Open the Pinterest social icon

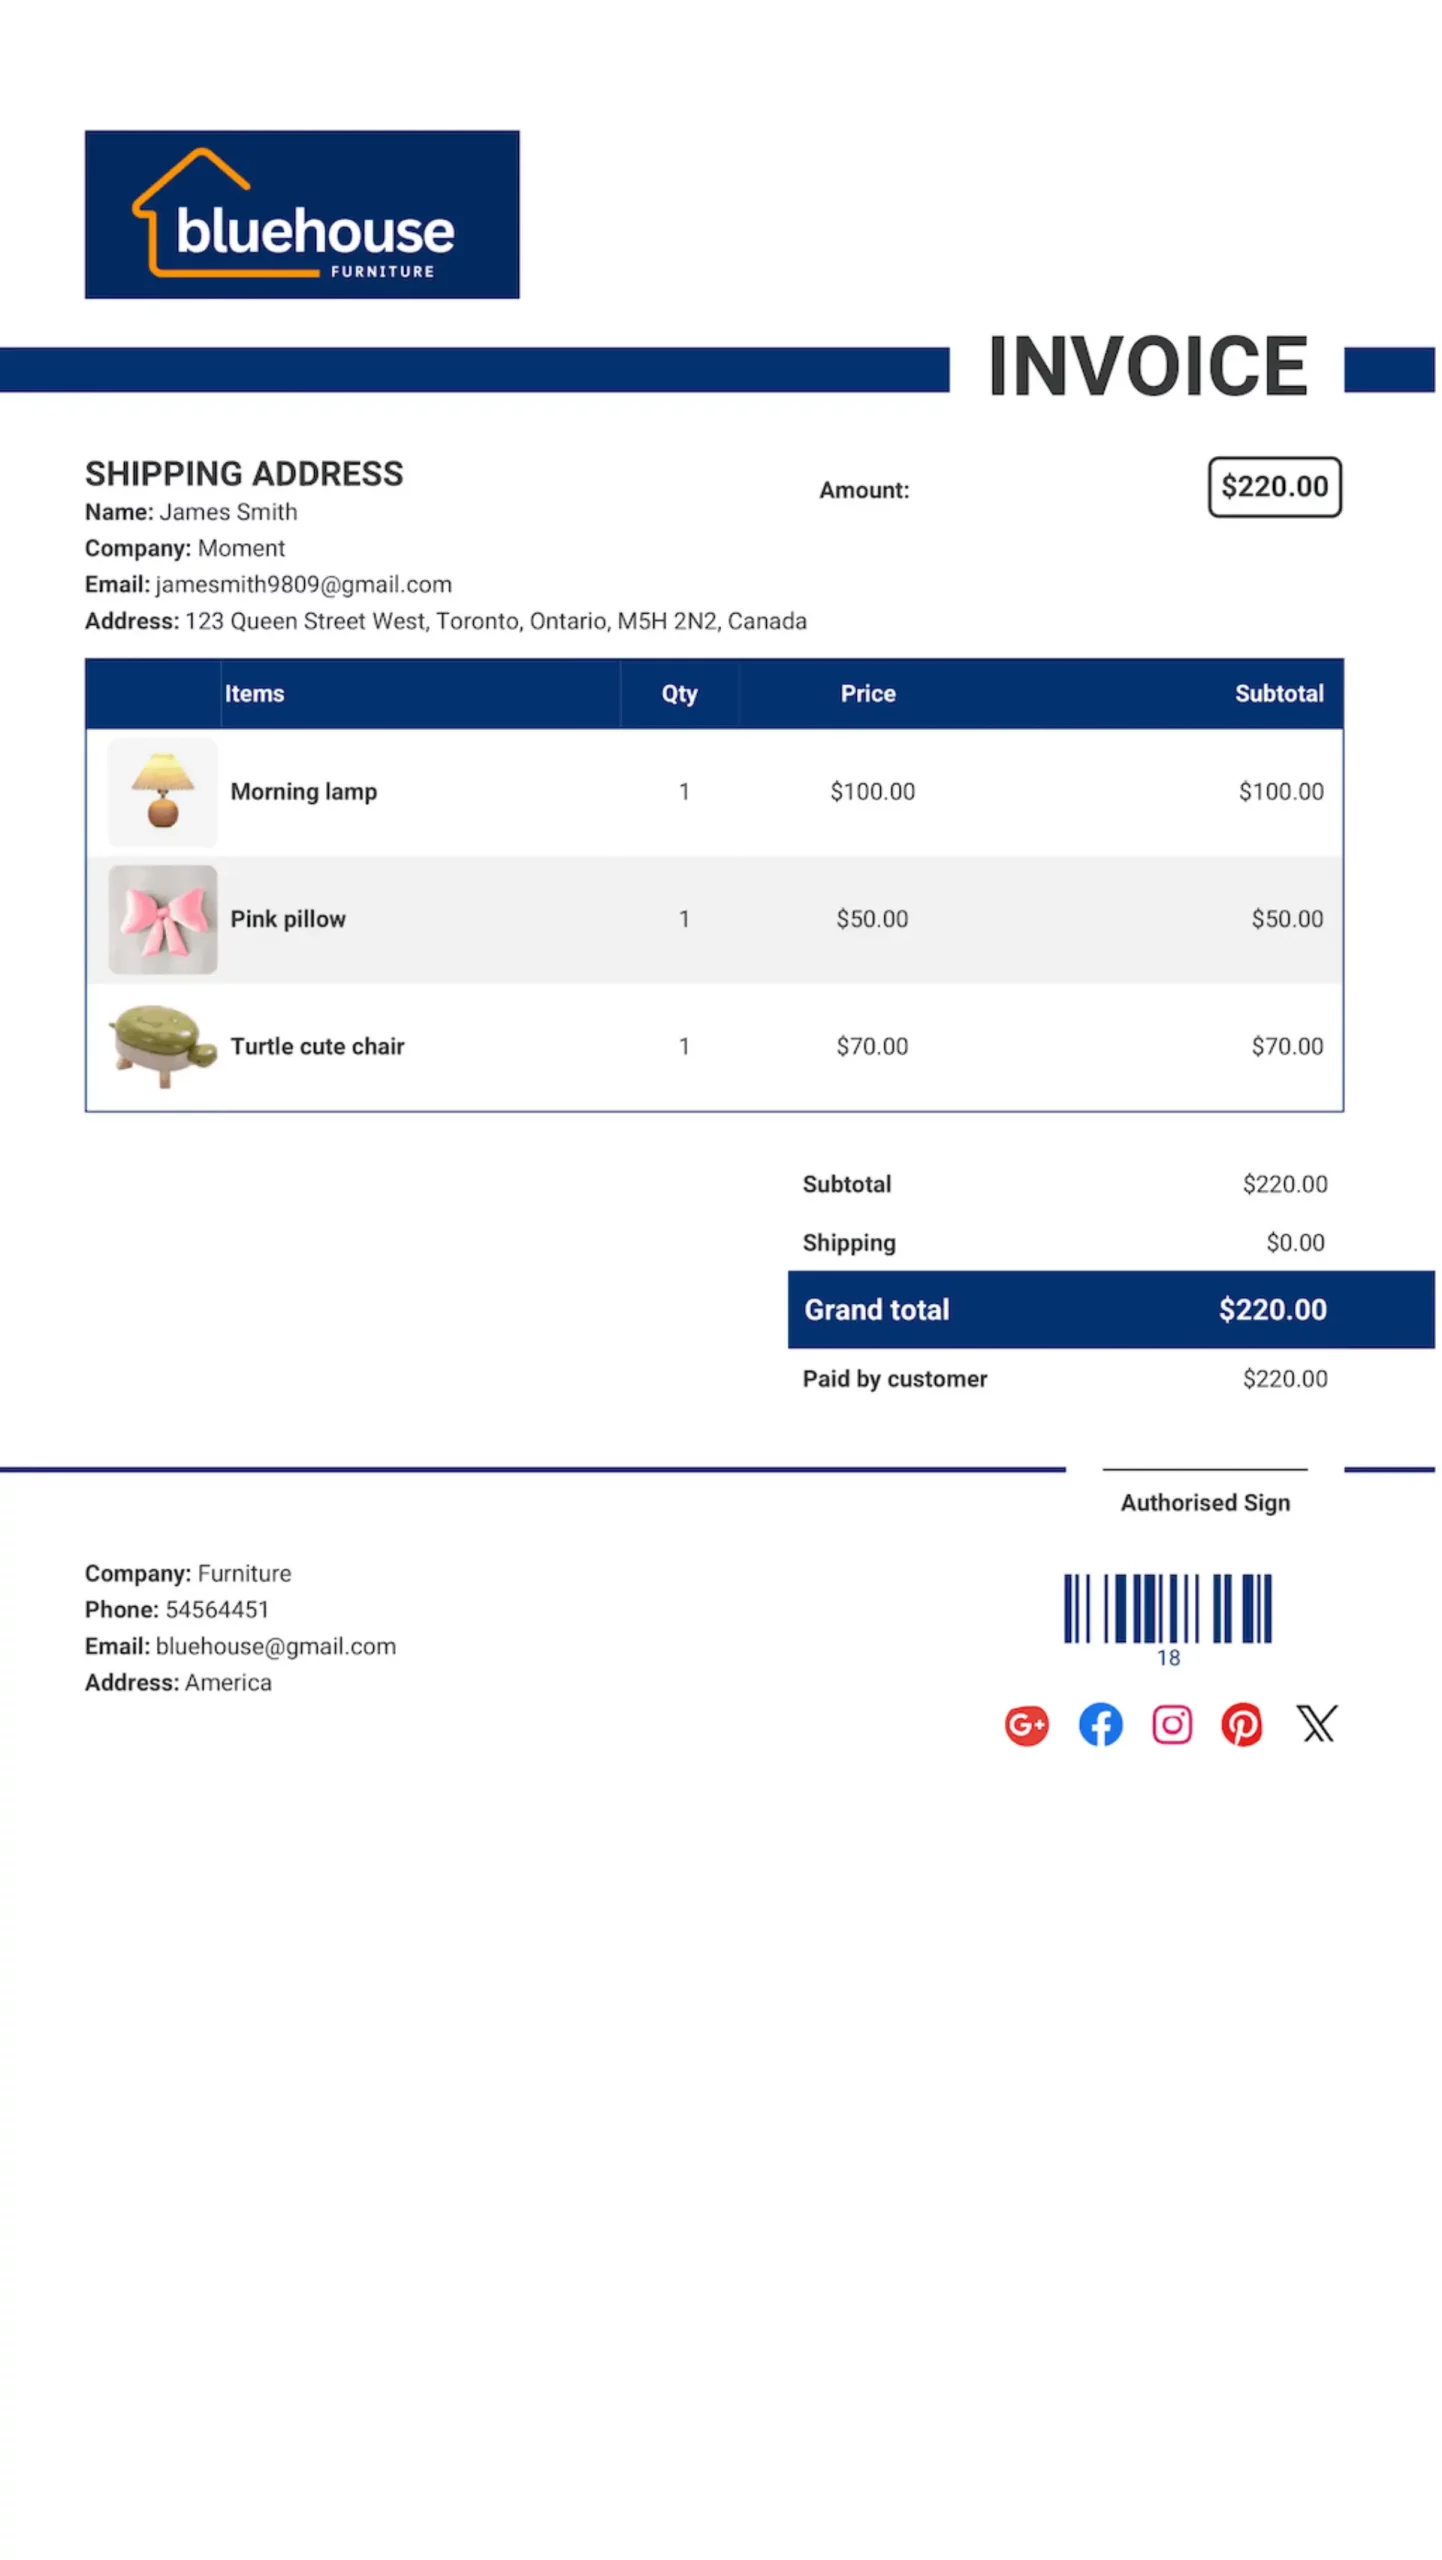(x=1241, y=1725)
